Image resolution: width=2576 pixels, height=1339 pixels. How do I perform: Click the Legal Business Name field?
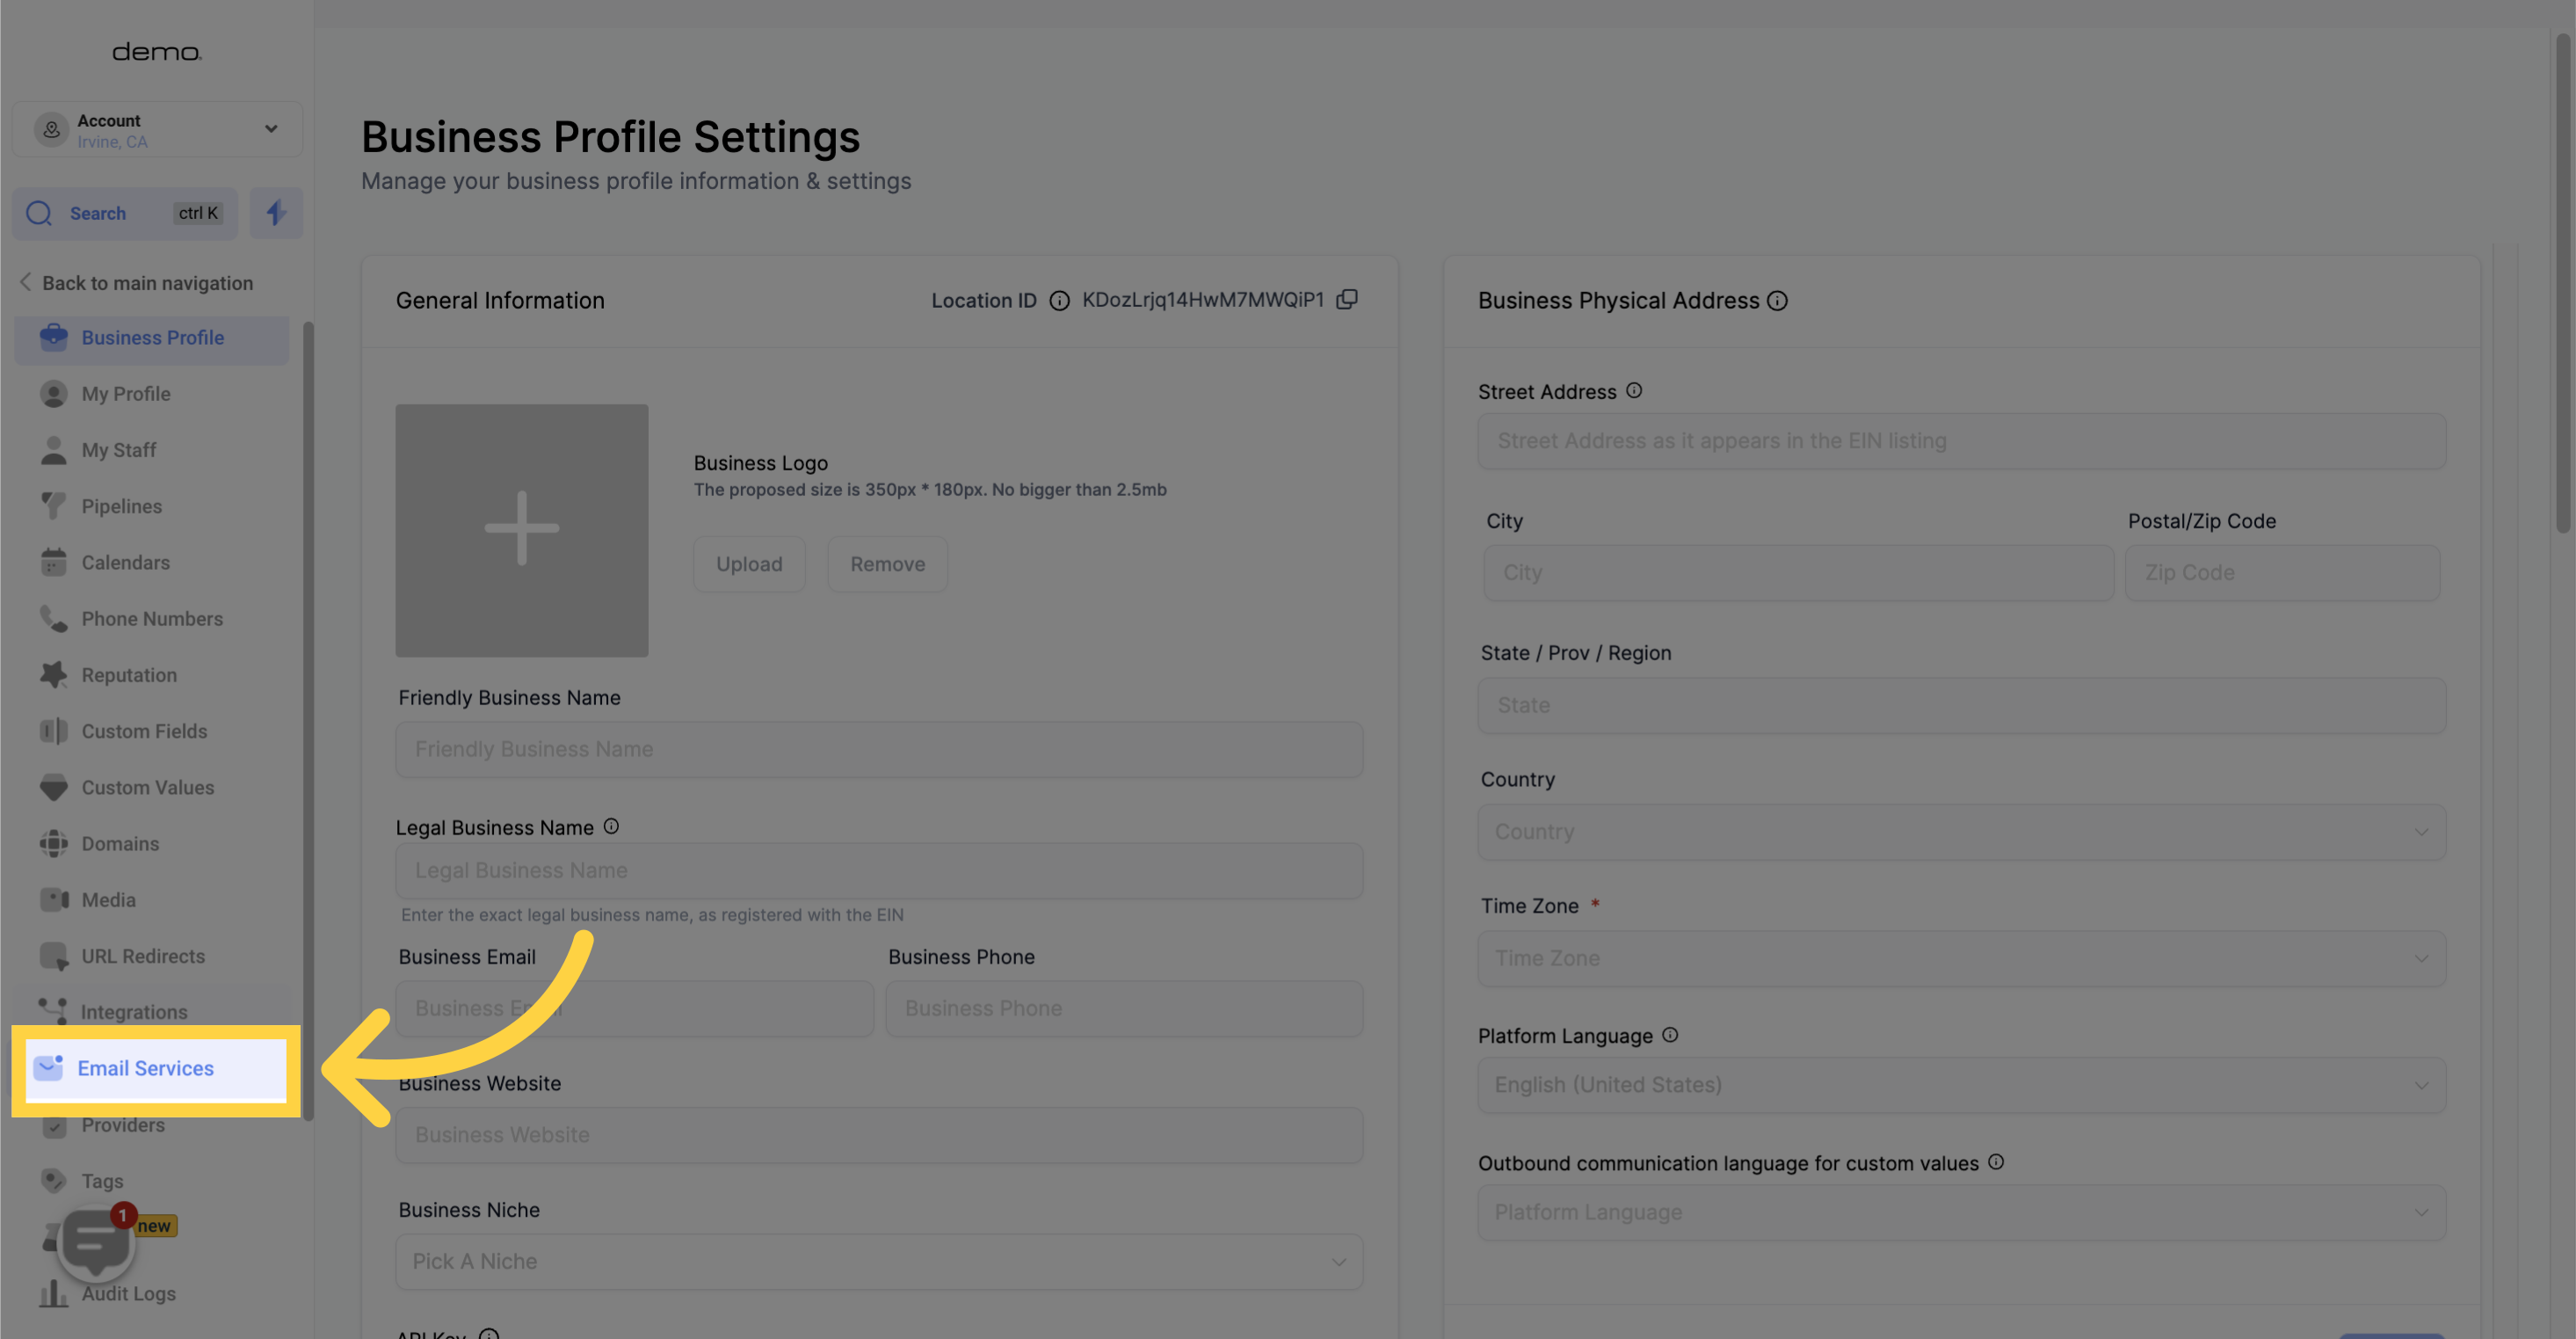(879, 870)
